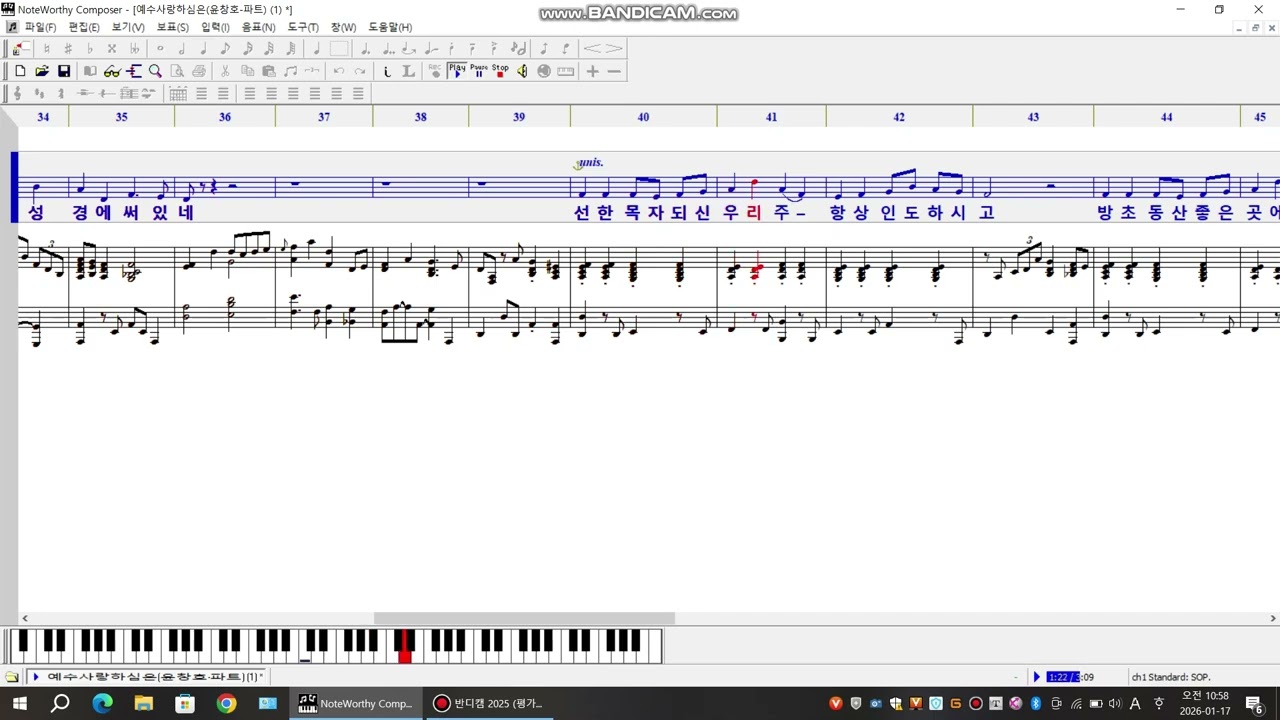Zoom in with the plus icon
Image resolution: width=1280 pixels, height=720 pixels.
593,71
